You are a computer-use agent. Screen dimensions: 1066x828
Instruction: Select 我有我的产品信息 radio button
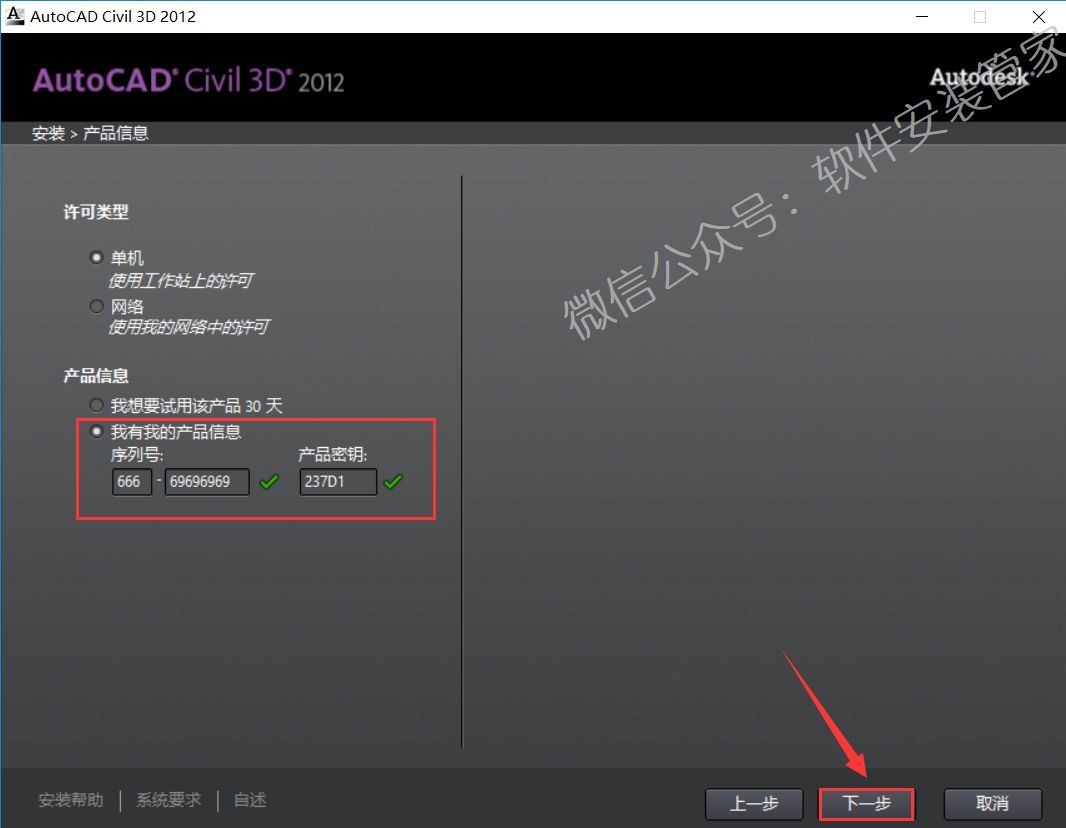(97, 432)
